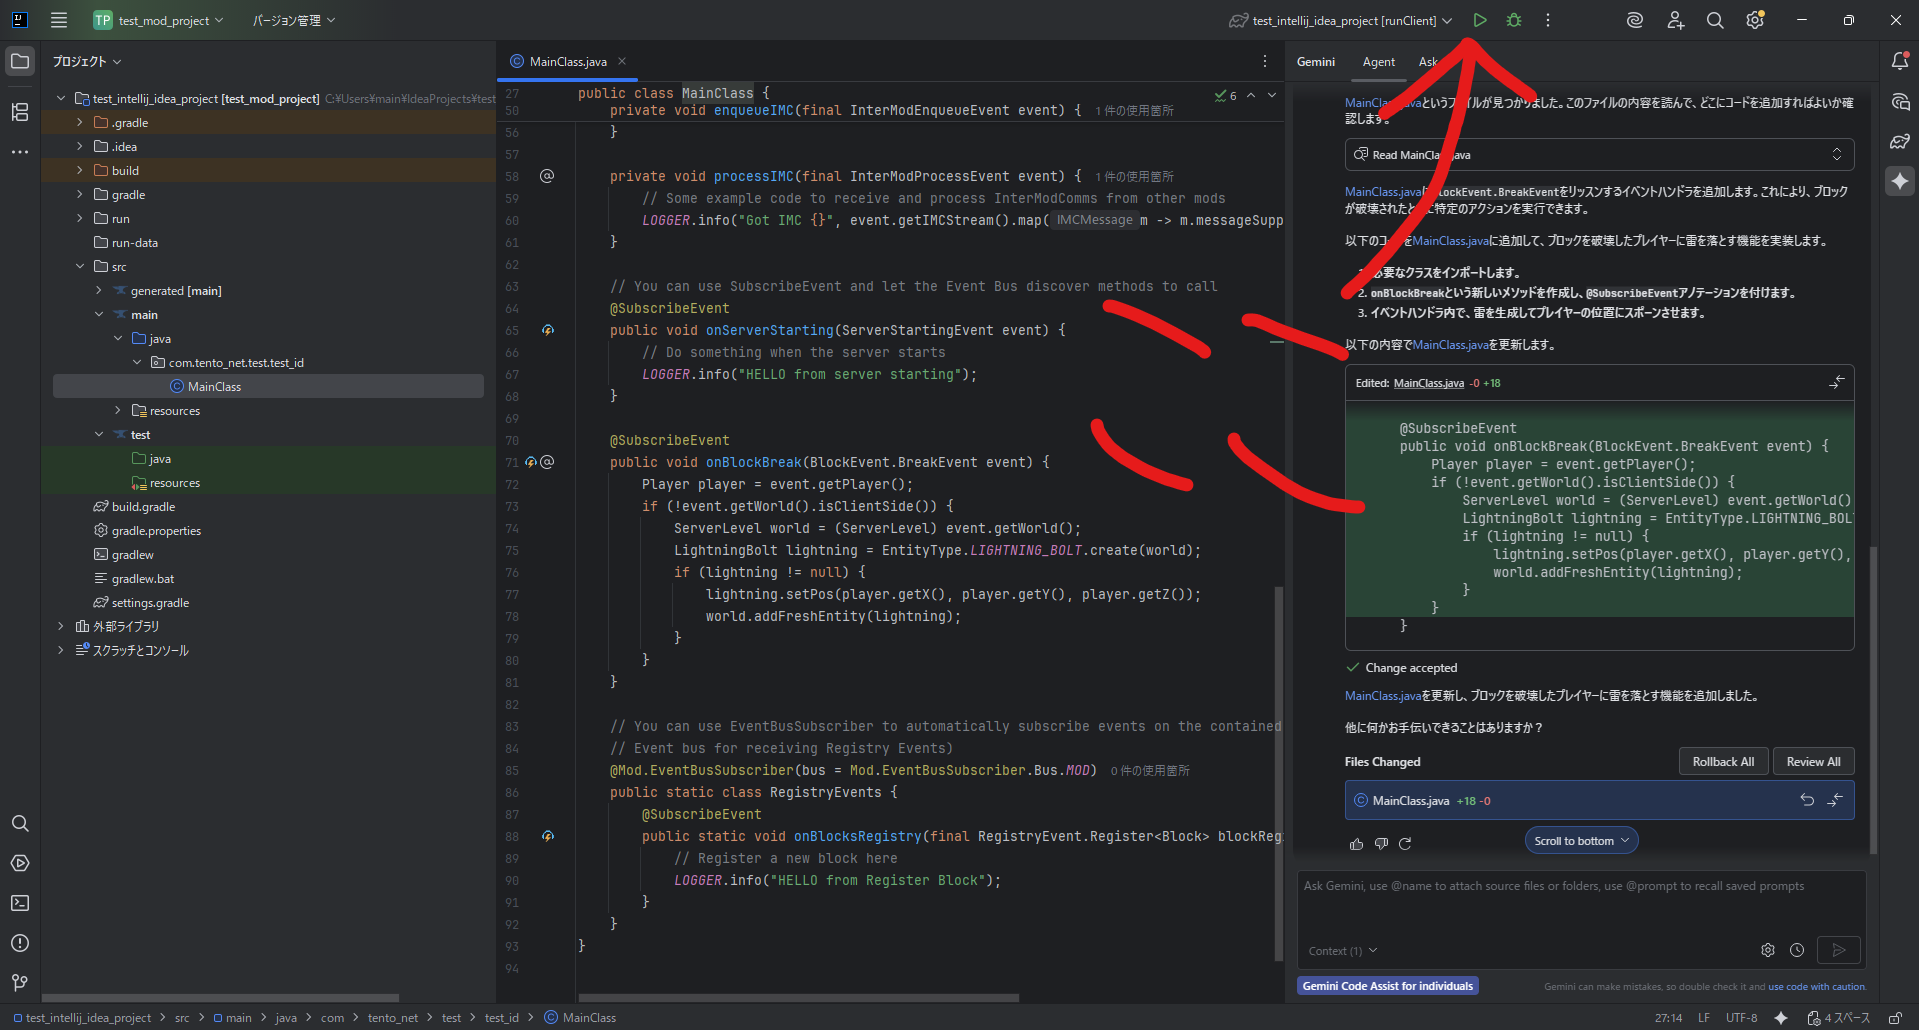The width and height of the screenshot is (1919, 1030).
Task: Click thumbs up on Gemini response
Action: 1356,844
